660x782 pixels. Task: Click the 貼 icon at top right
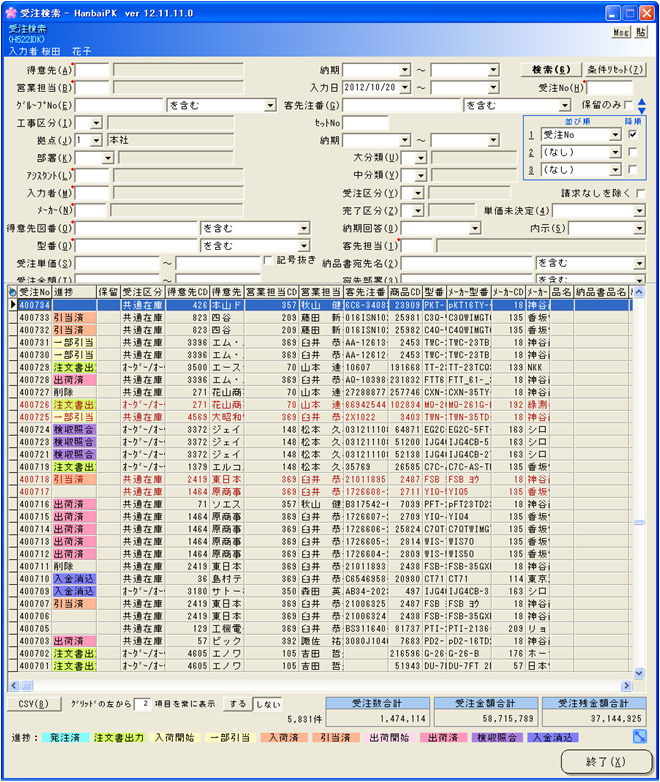(x=640, y=32)
